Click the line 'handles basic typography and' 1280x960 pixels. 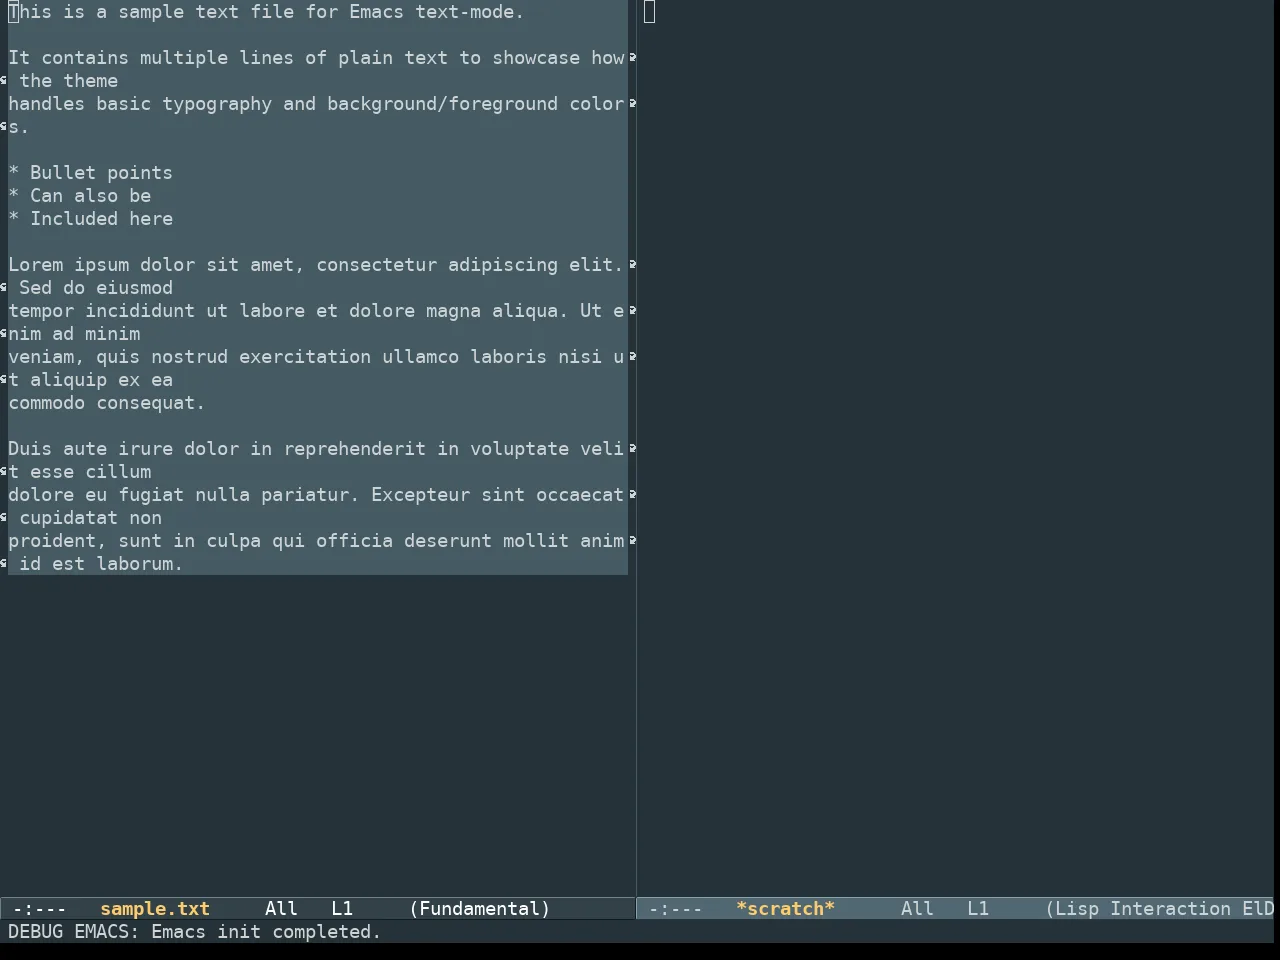tap(316, 104)
